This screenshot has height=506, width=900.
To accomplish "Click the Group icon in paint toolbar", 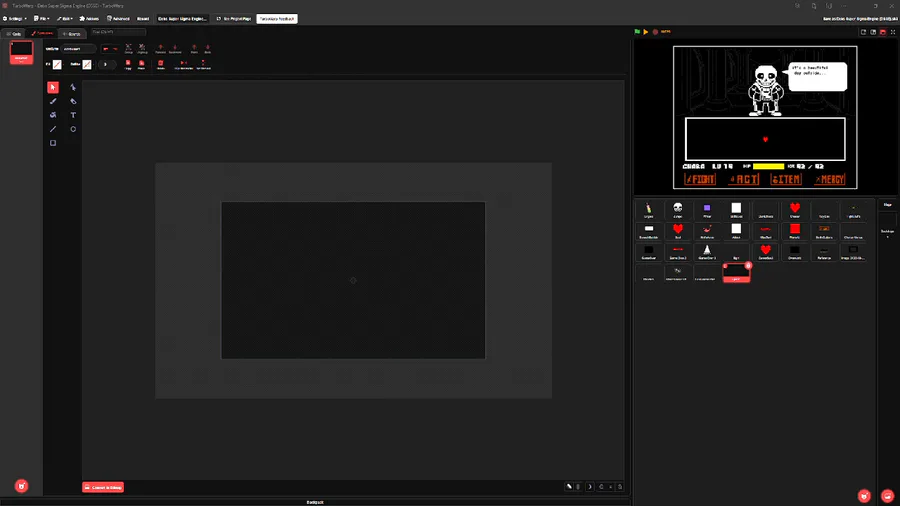I will (x=129, y=49).
